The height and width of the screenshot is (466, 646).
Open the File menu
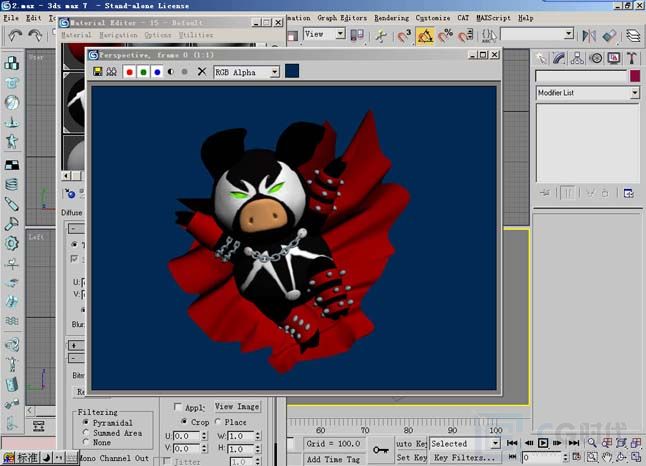[x=11, y=18]
